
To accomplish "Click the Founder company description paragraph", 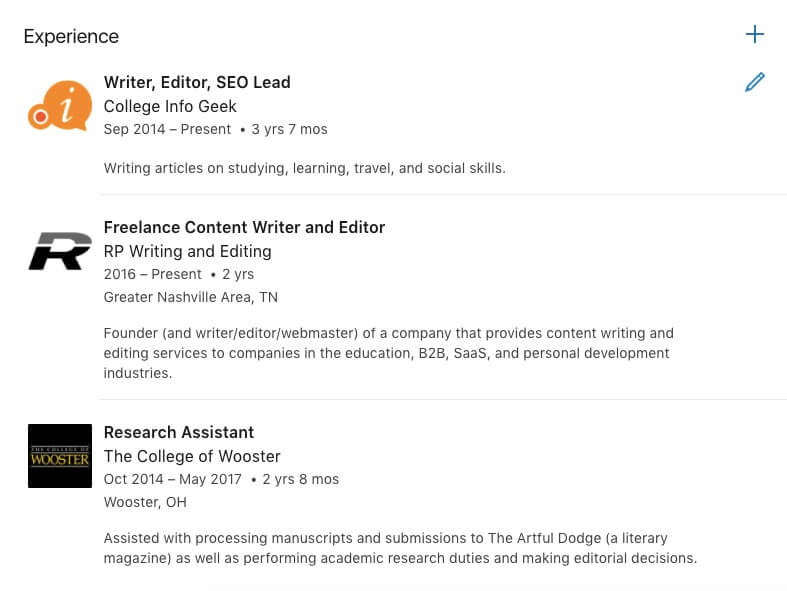I will click(x=388, y=353).
